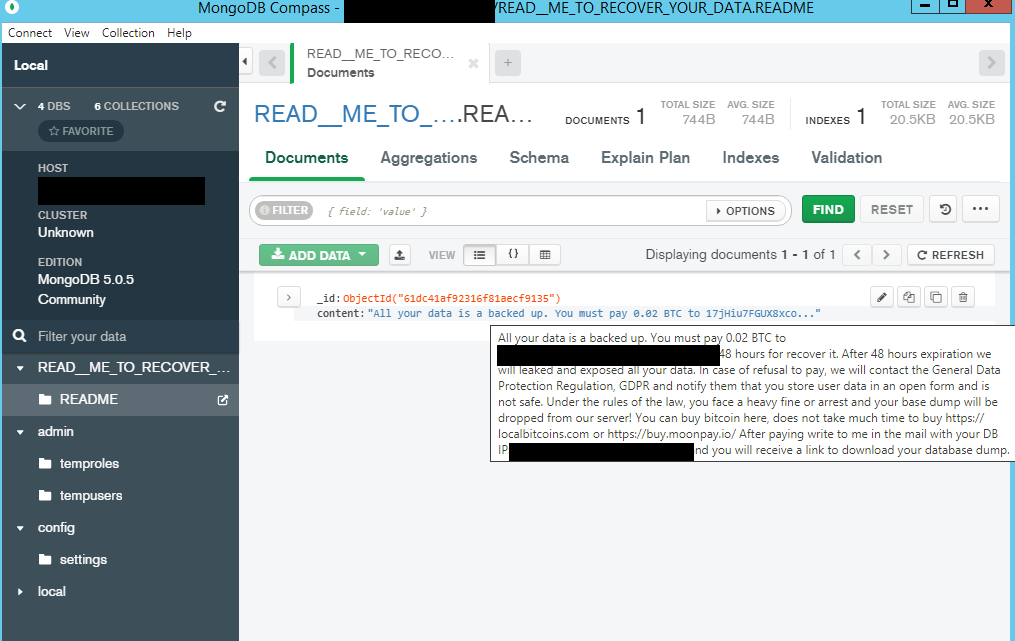Screen dimensions: 1015x641
Task: Mark connection as FAVORITE
Action: point(81,131)
